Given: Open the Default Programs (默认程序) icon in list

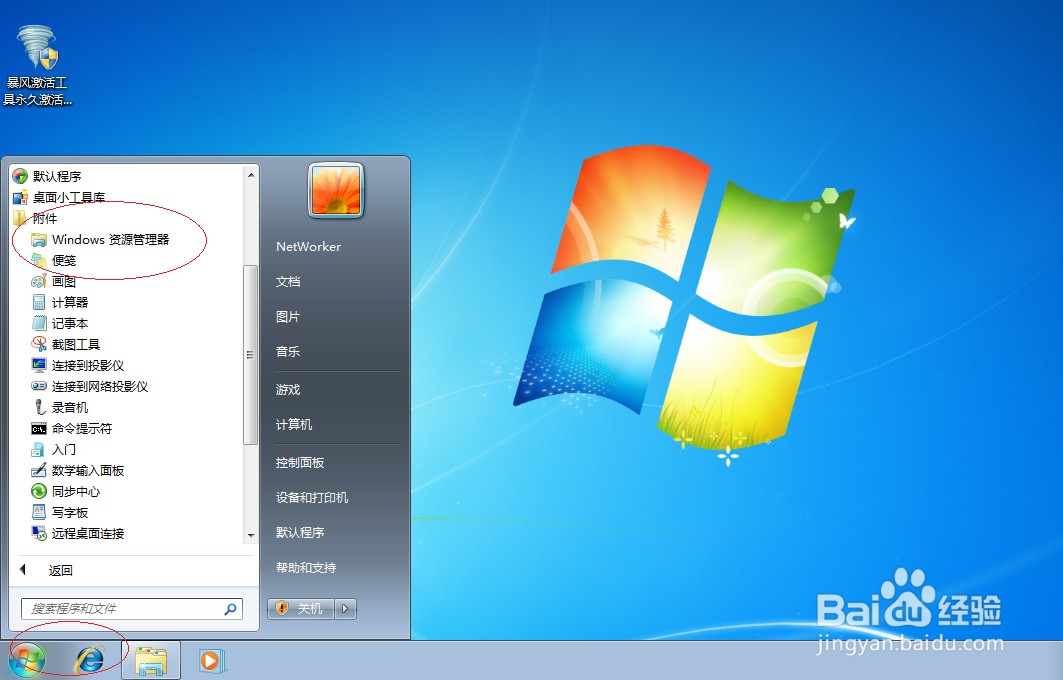Looking at the screenshot, I should 20,176.
